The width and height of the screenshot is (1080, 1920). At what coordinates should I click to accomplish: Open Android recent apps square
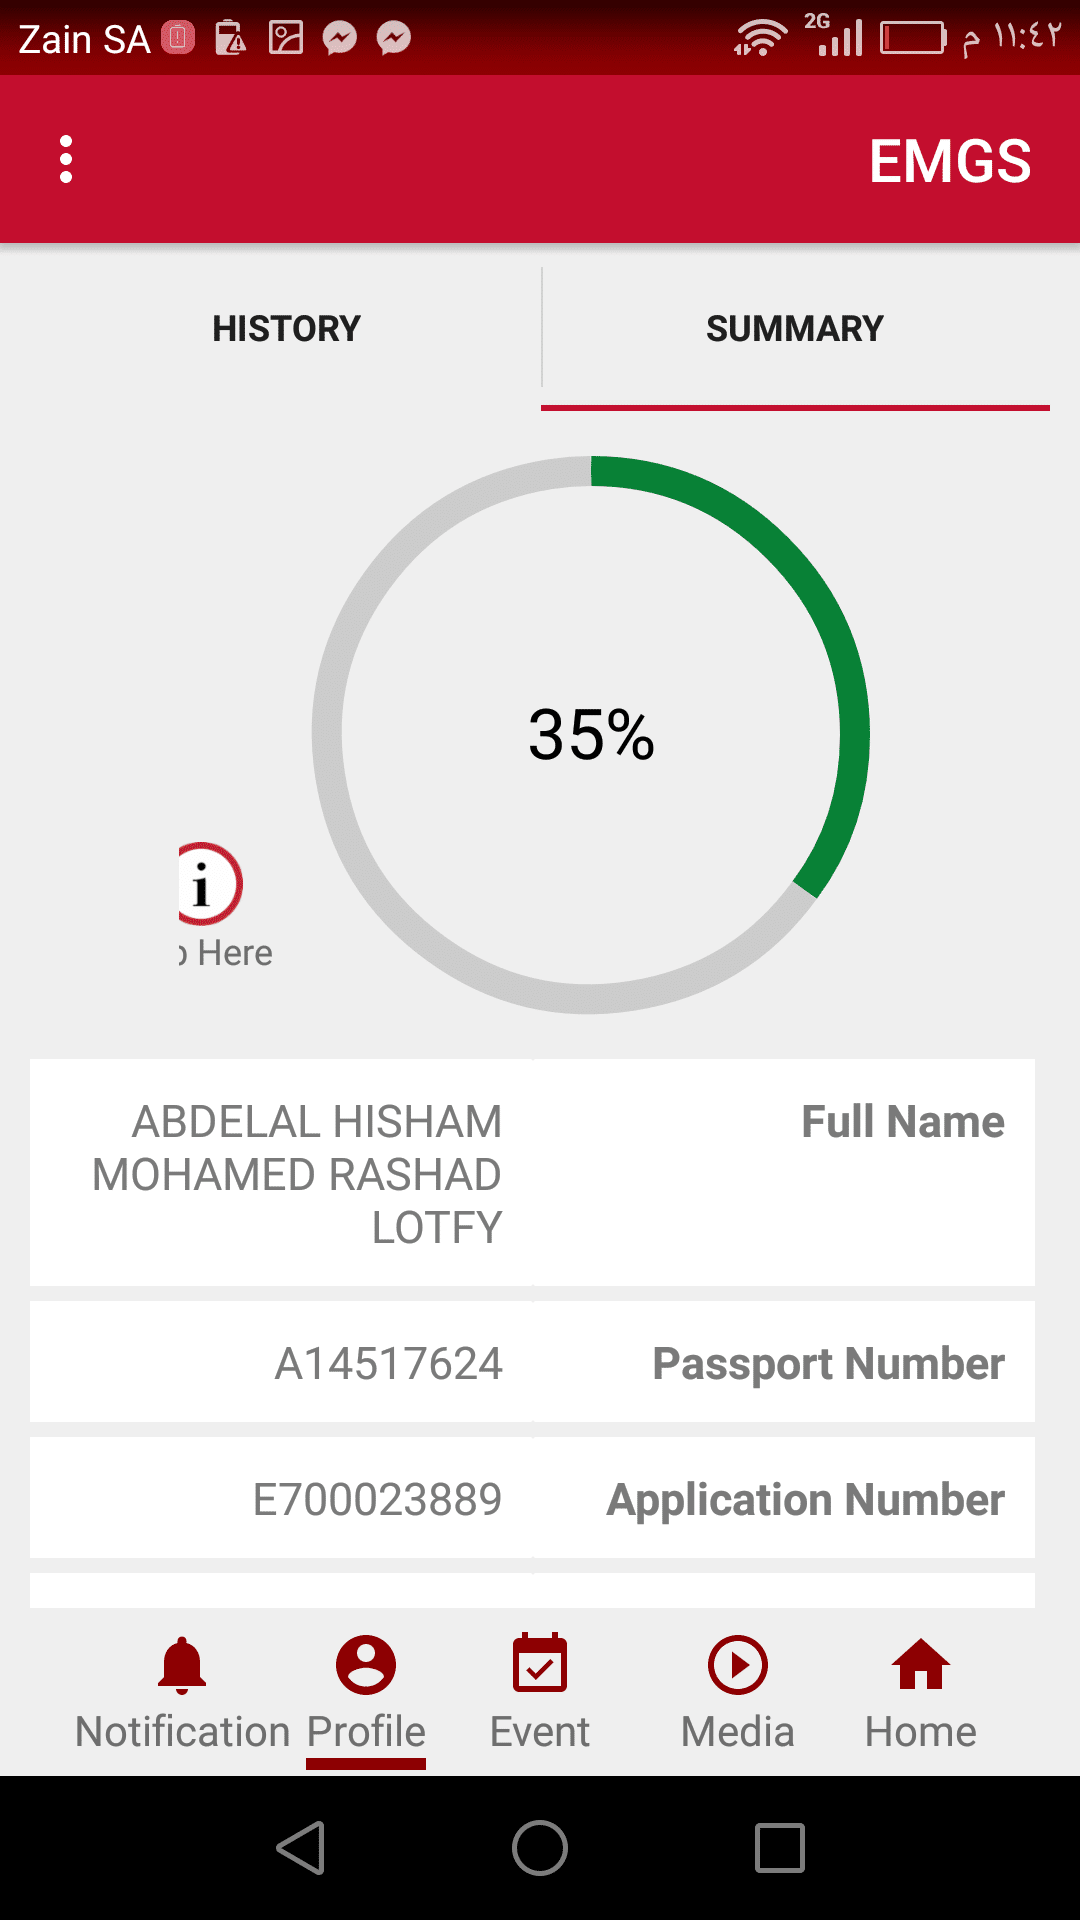[x=780, y=1847]
